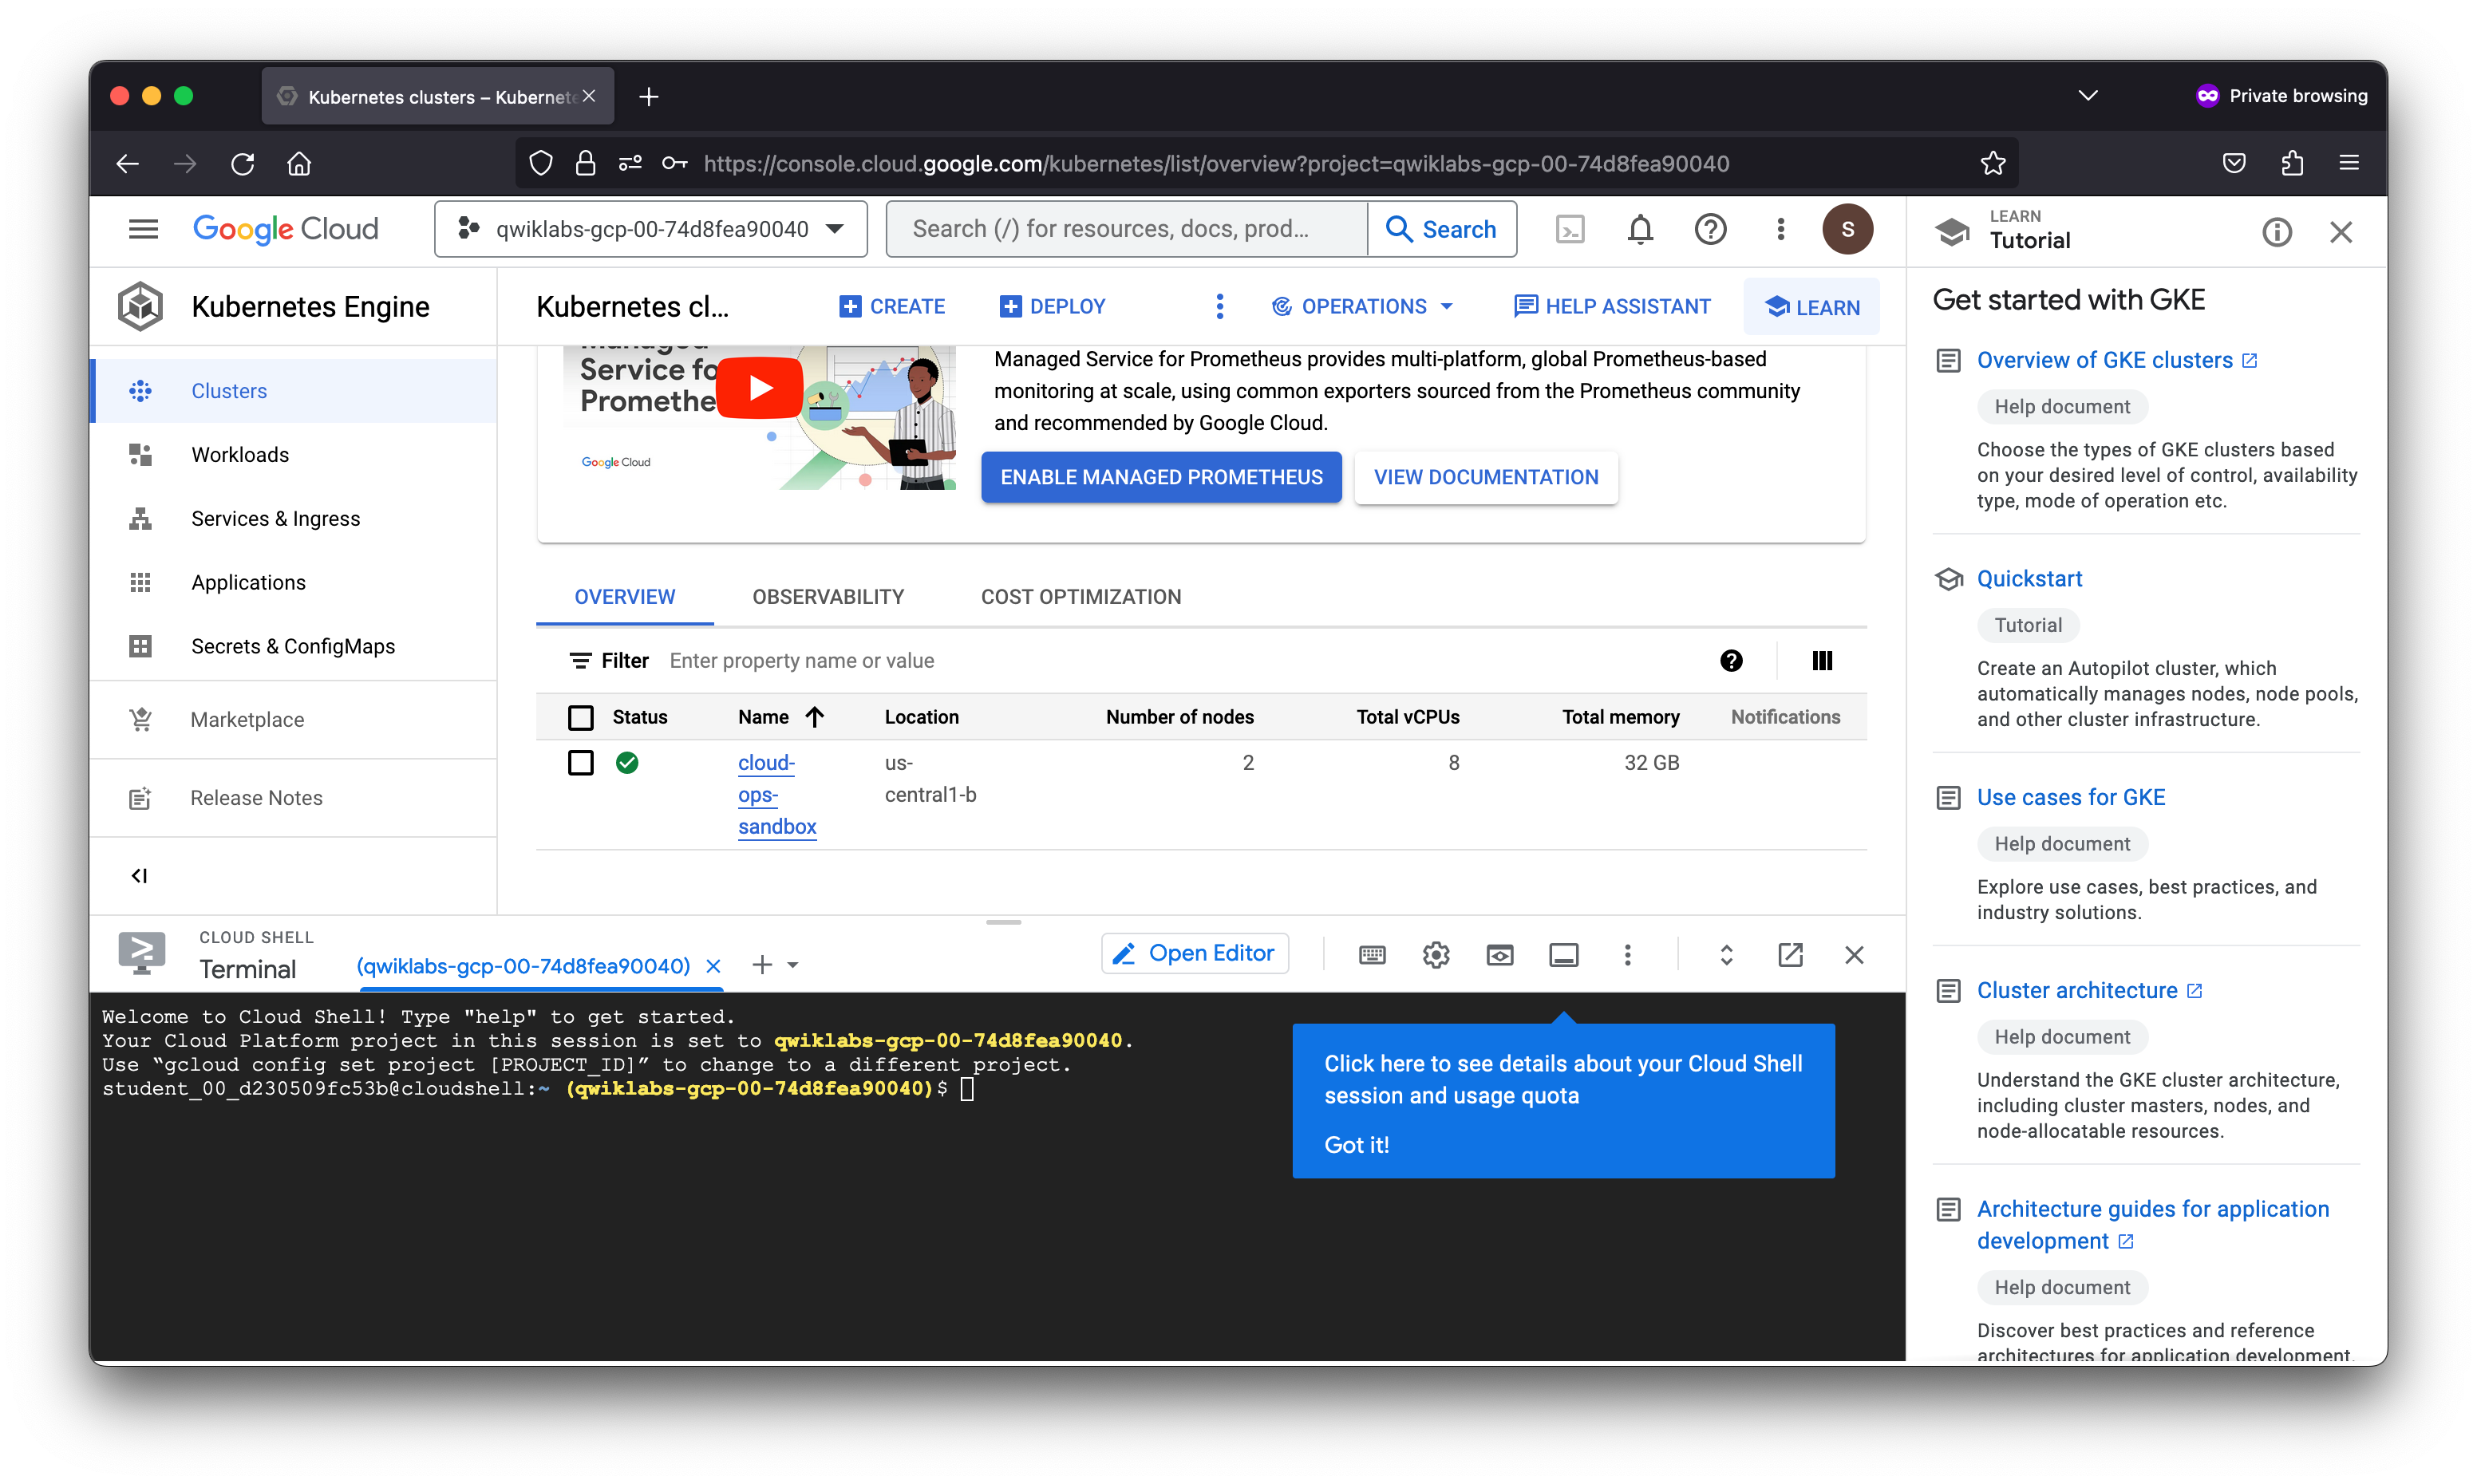Image resolution: width=2477 pixels, height=1484 pixels.
Task: Open Cloud Shell web preview icon
Action: point(1500,955)
